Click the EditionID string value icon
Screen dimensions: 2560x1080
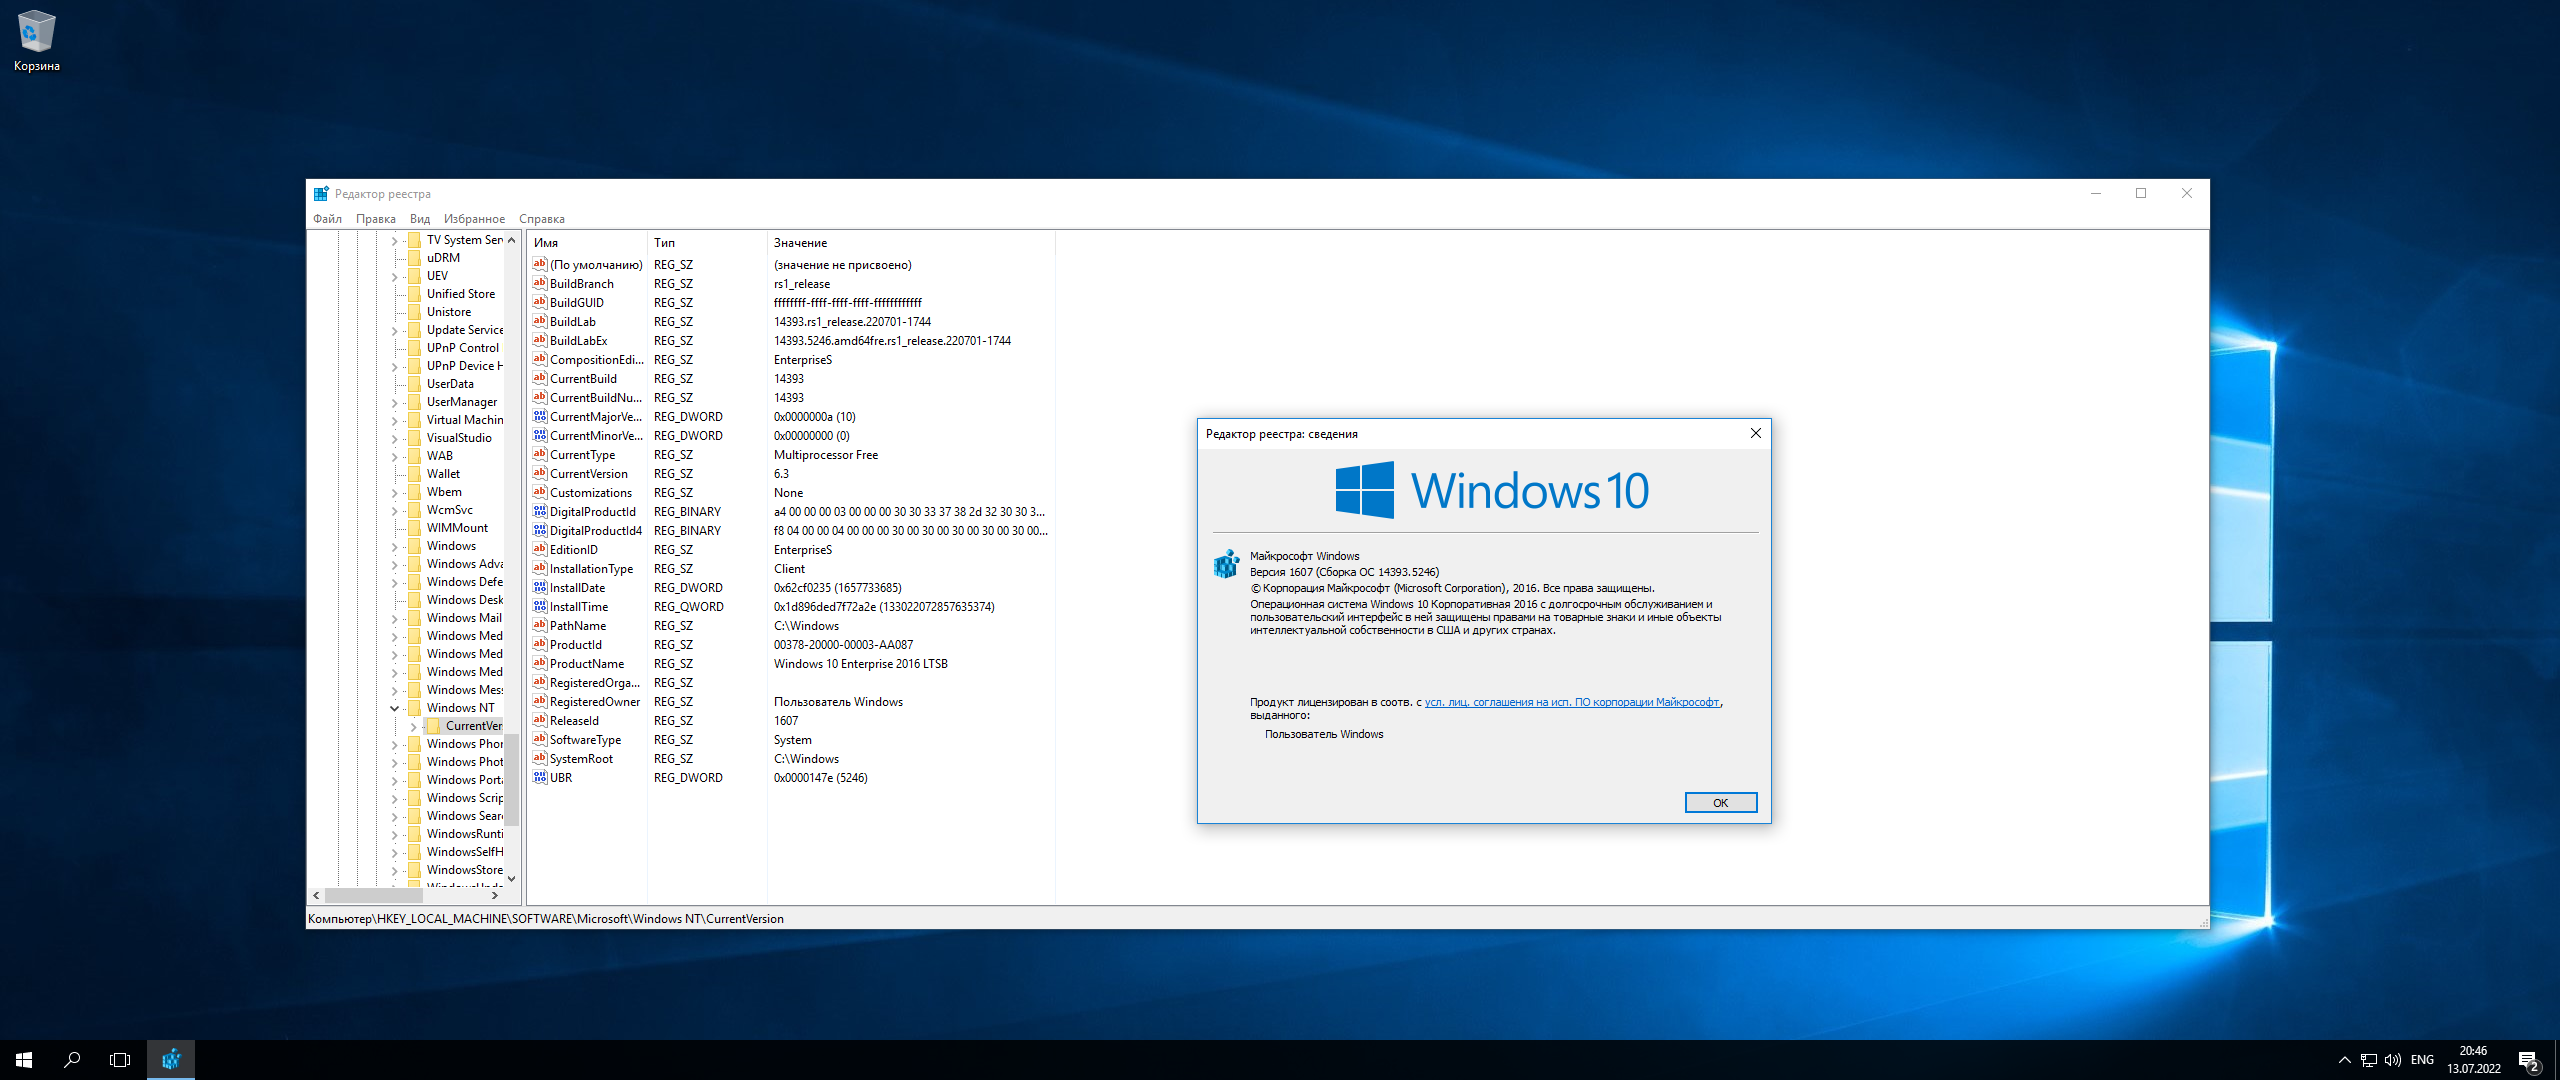[540, 549]
